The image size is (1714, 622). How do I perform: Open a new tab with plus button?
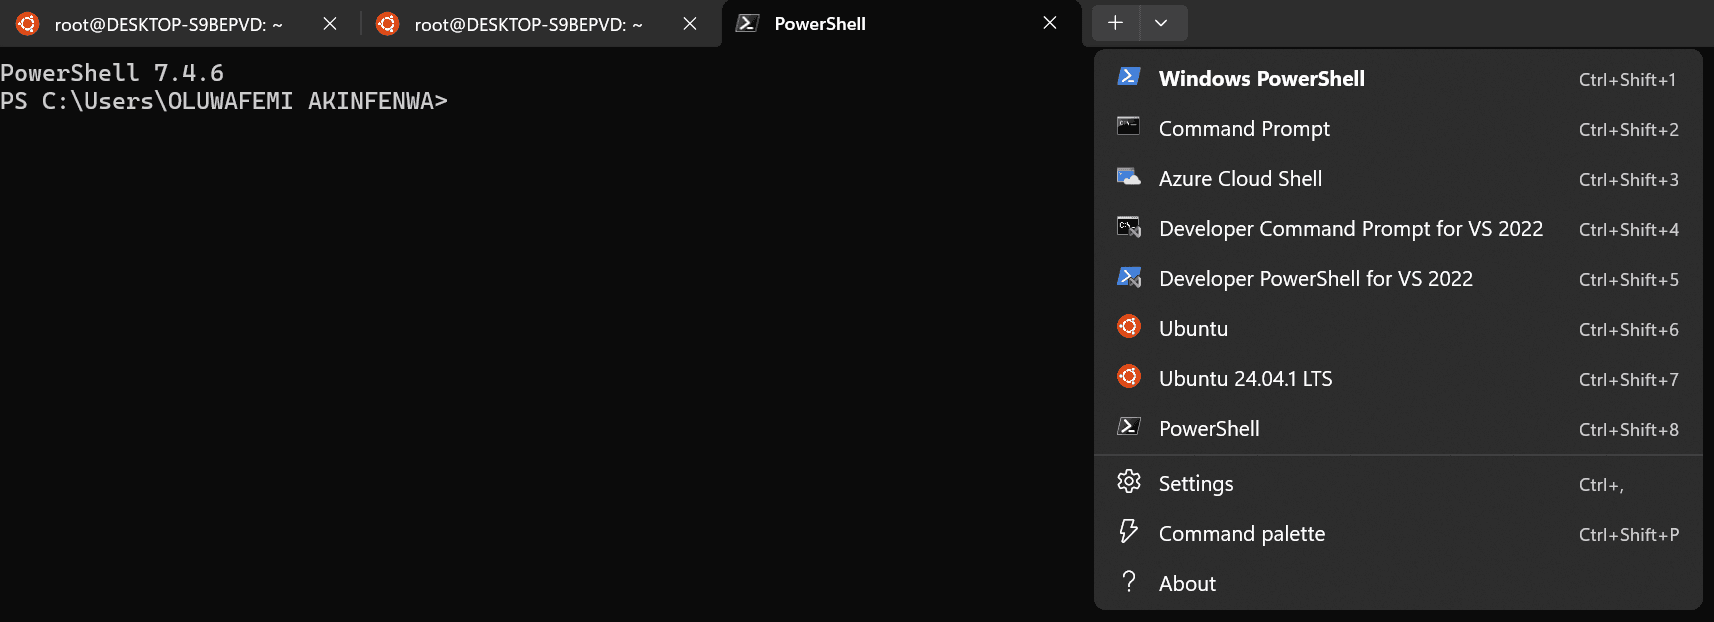[x=1115, y=23]
